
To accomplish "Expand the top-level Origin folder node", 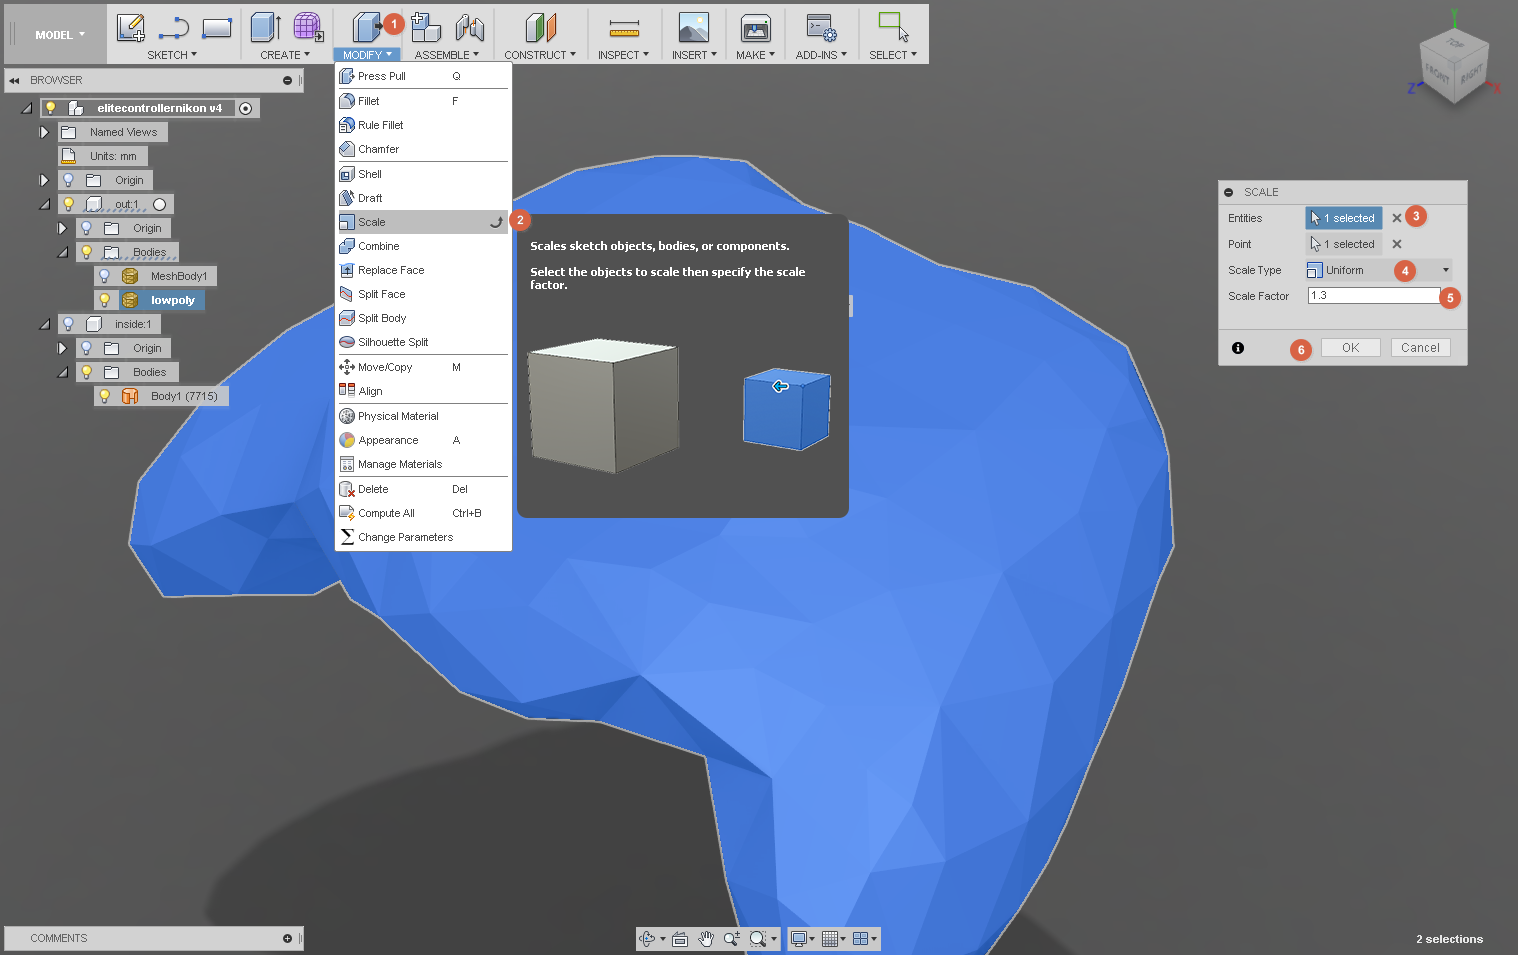I will click(44, 180).
